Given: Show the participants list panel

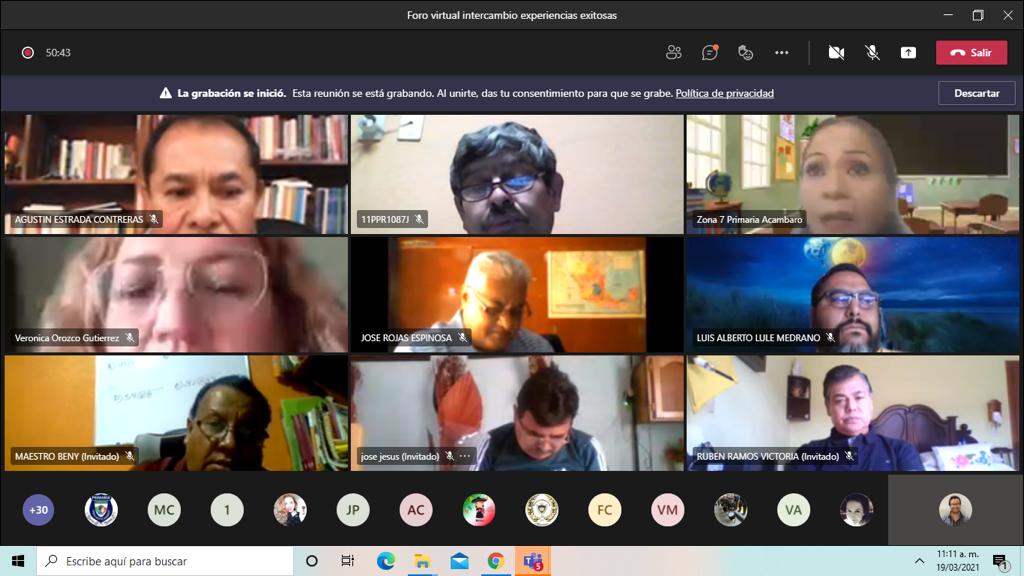Looking at the screenshot, I should [674, 53].
